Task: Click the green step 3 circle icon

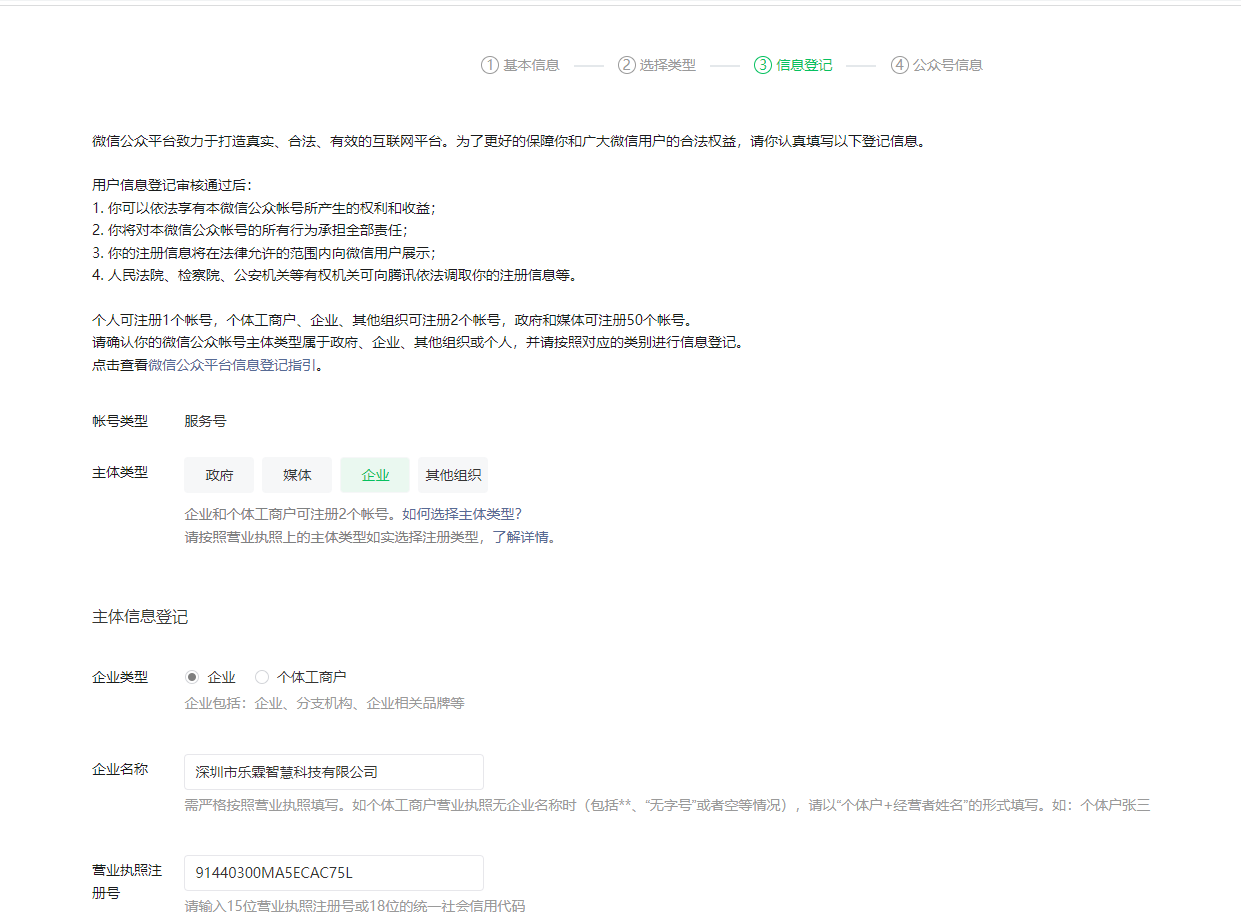Action: pos(763,65)
